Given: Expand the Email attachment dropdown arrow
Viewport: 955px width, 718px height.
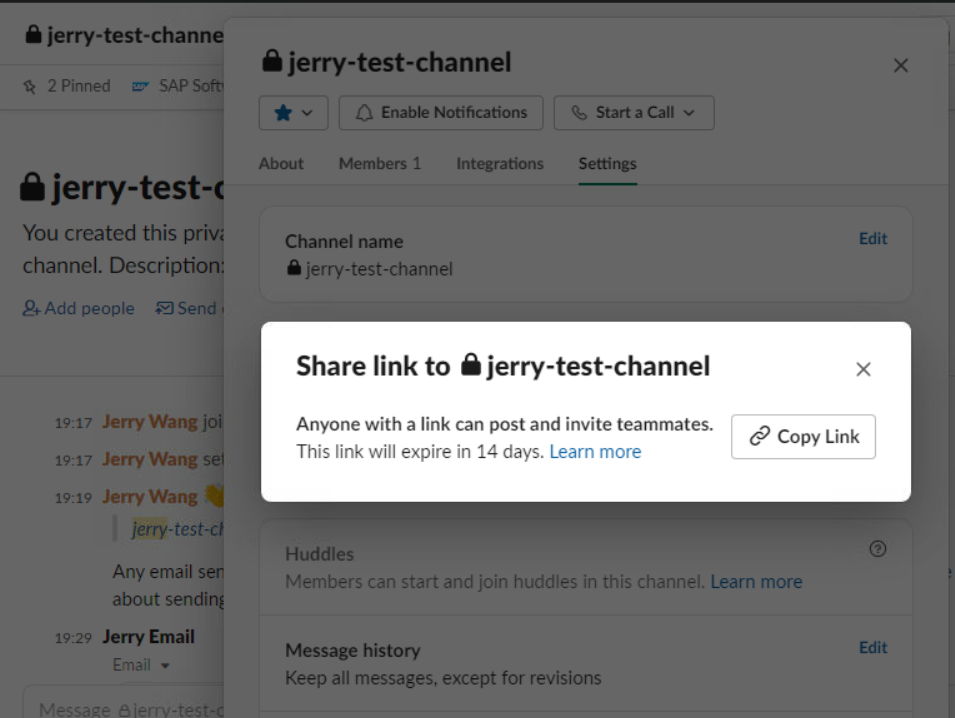Looking at the screenshot, I should (165, 666).
